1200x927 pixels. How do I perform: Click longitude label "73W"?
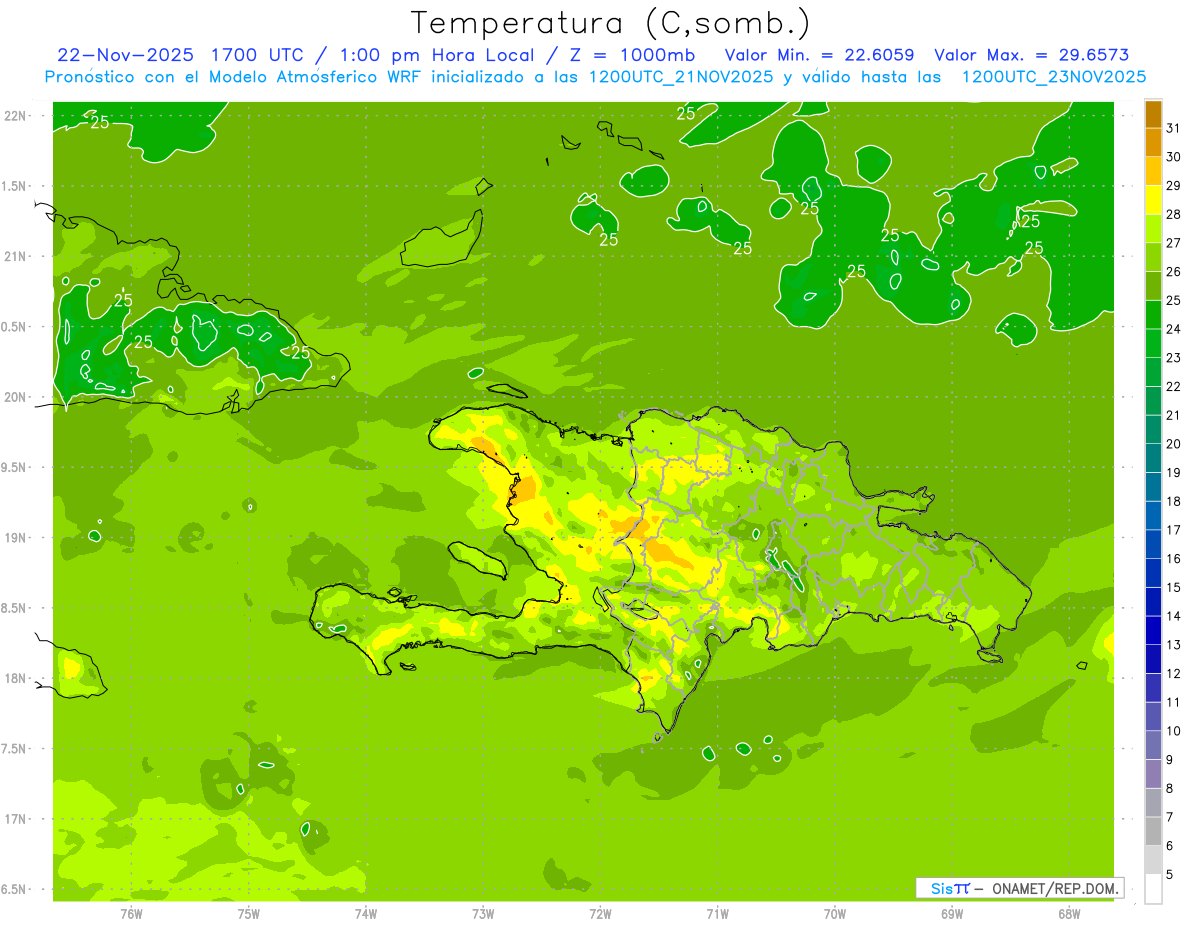click(483, 914)
